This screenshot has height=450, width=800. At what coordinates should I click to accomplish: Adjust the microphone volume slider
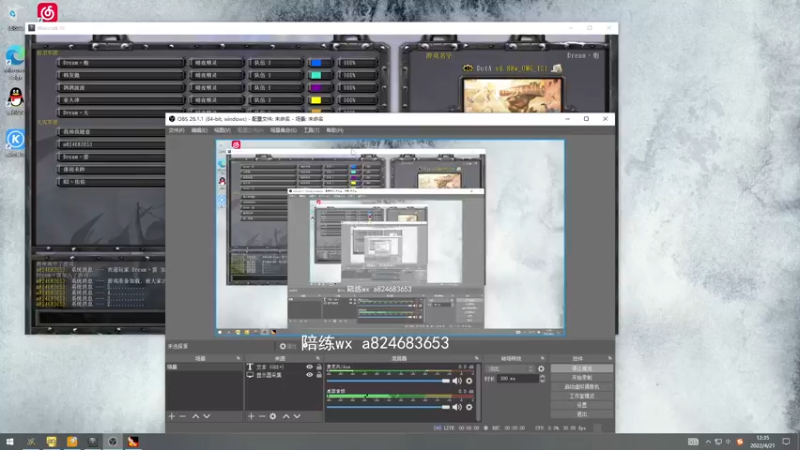[388, 381]
